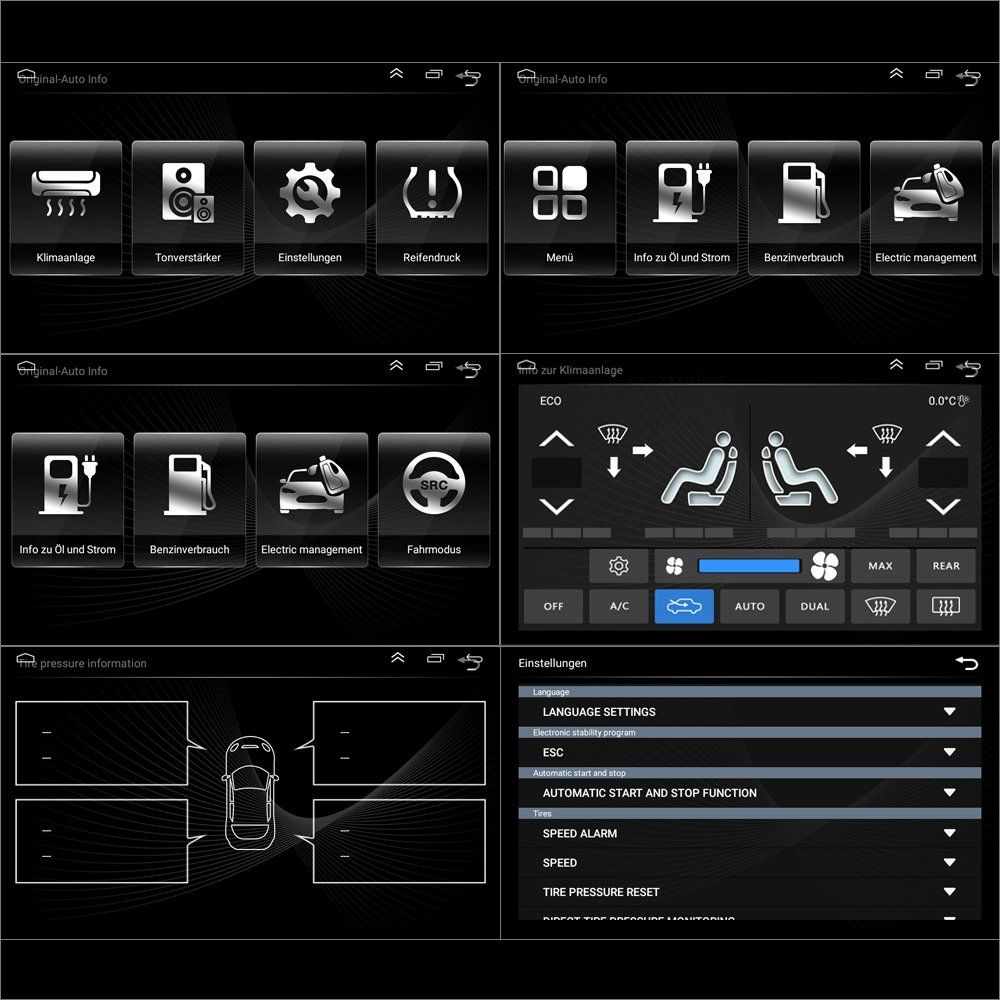The height and width of the screenshot is (1000, 1000).
Task: Raise left-side temperature with up arrow
Action: (x=557, y=439)
